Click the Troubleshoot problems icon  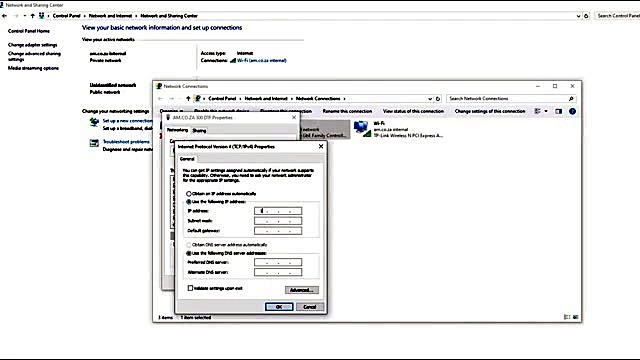94,143
